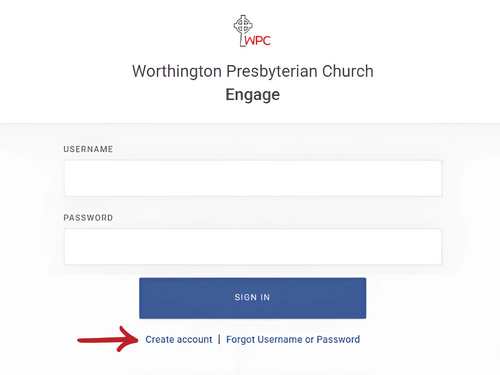The height and width of the screenshot is (375, 500).
Task: Click the red arrow pointing to Create account
Action: [108, 339]
